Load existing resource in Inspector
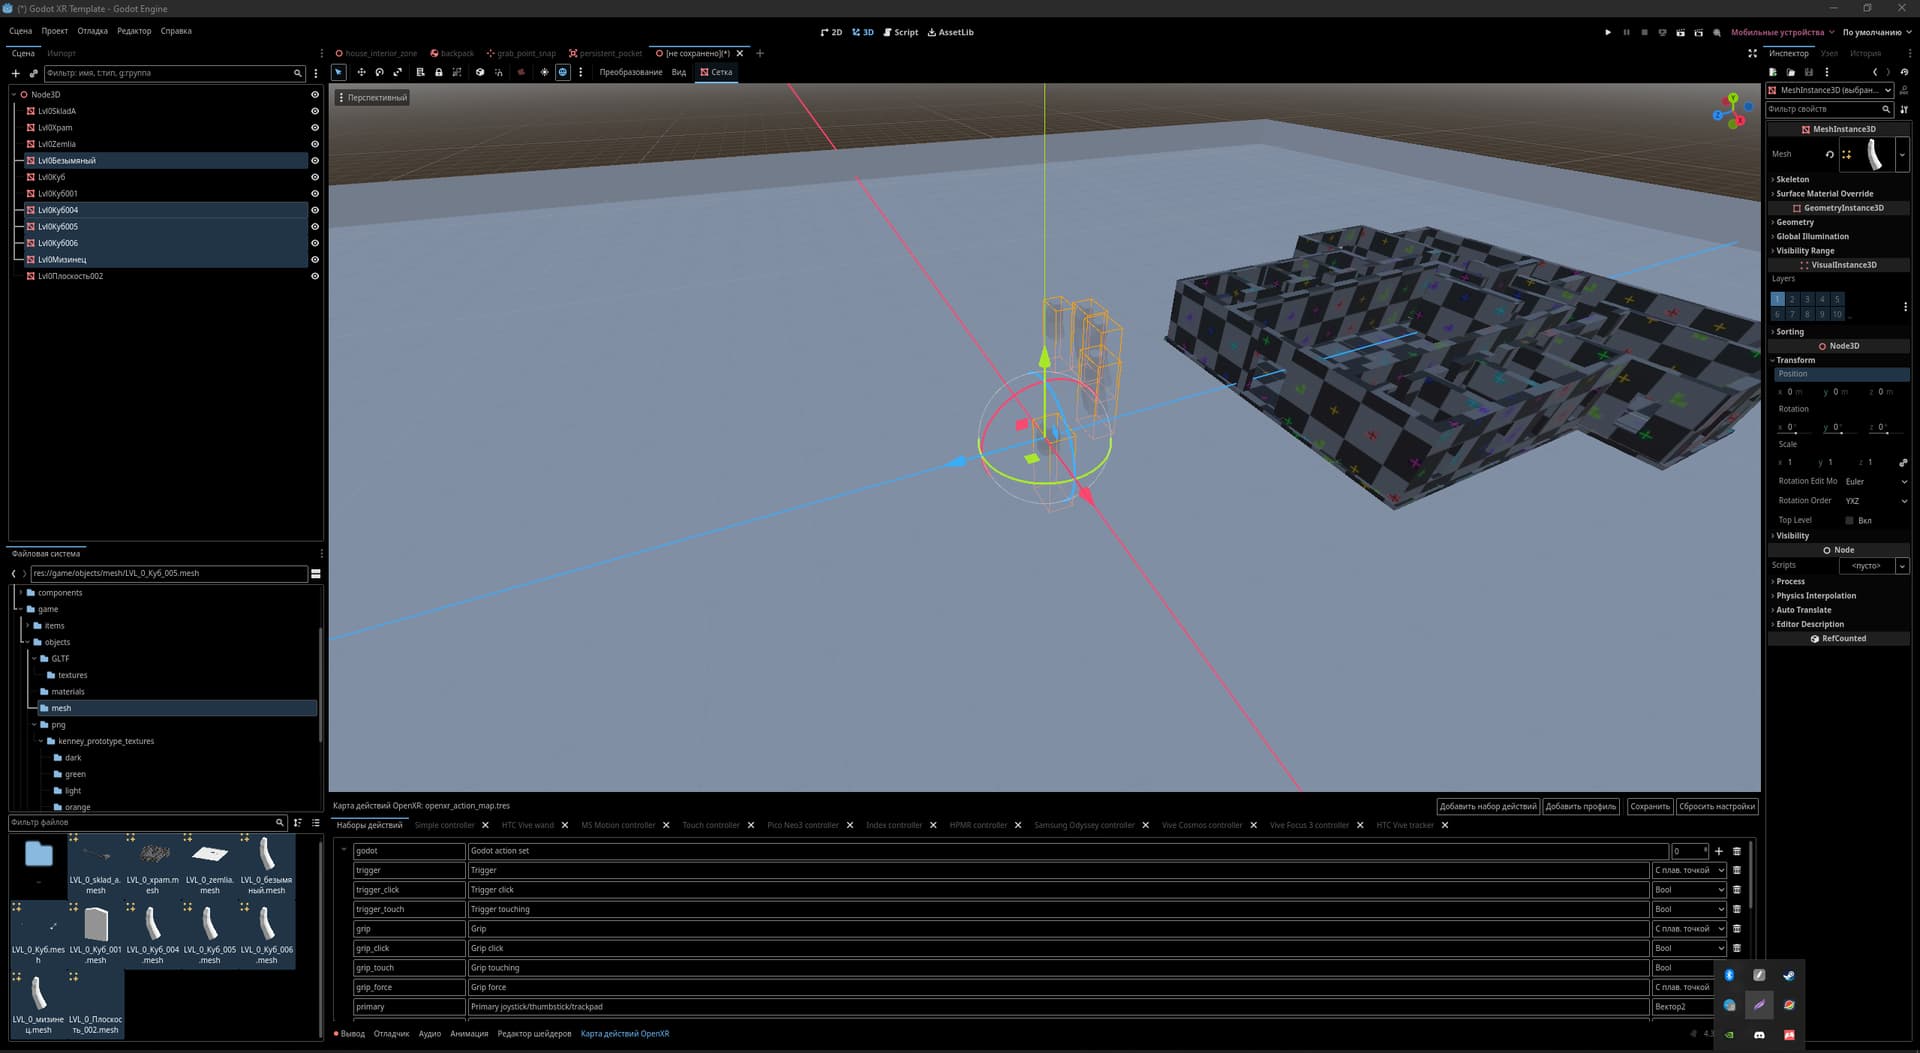This screenshot has height=1053, width=1920. [1791, 72]
